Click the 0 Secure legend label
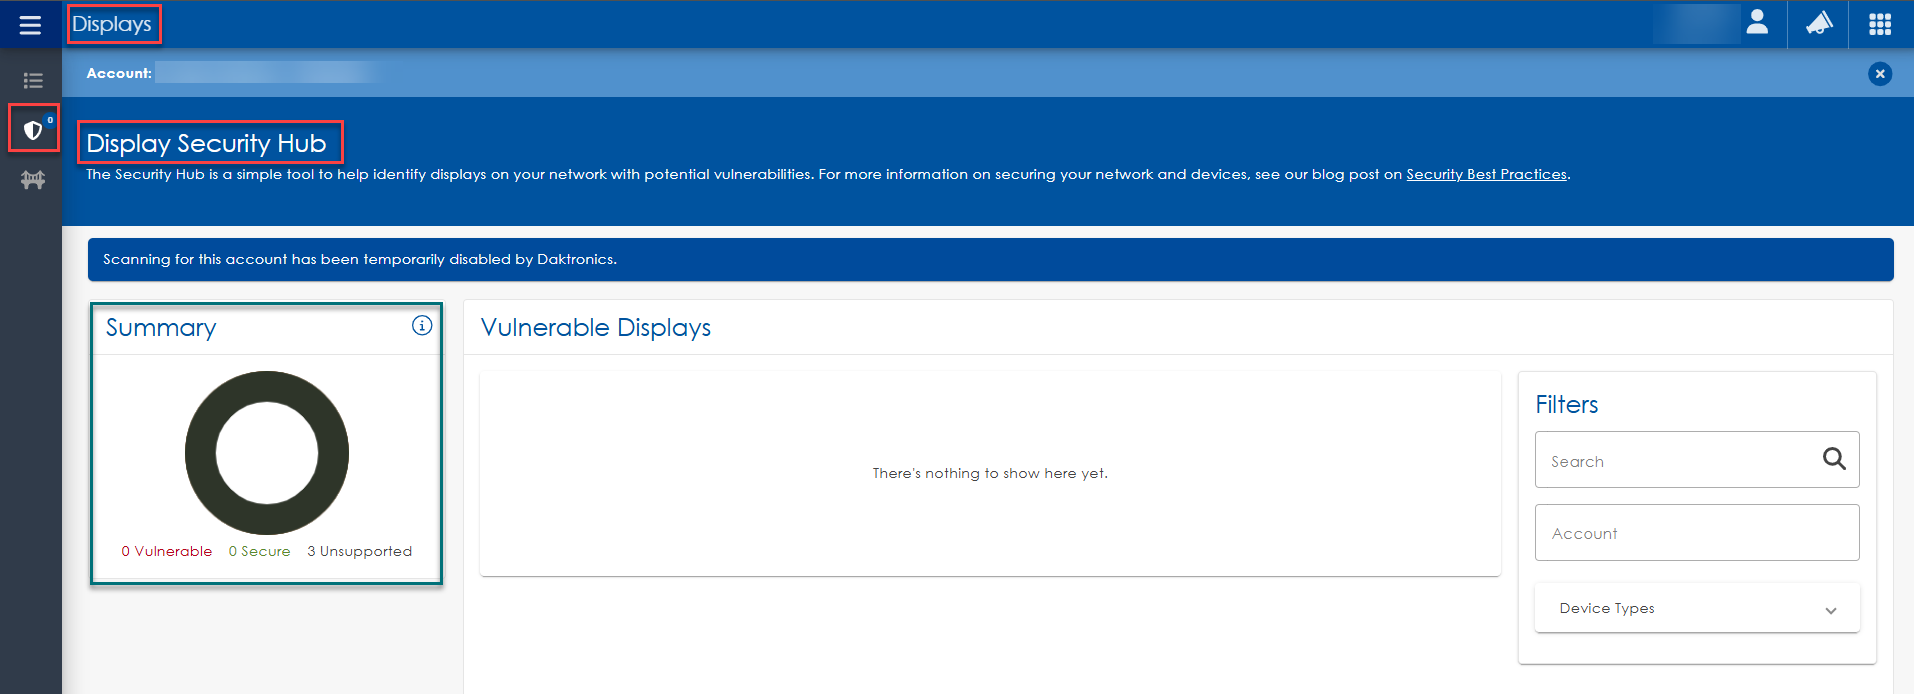Image resolution: width=1914 pixels, height=694 pixels. [x=259, y=551]
